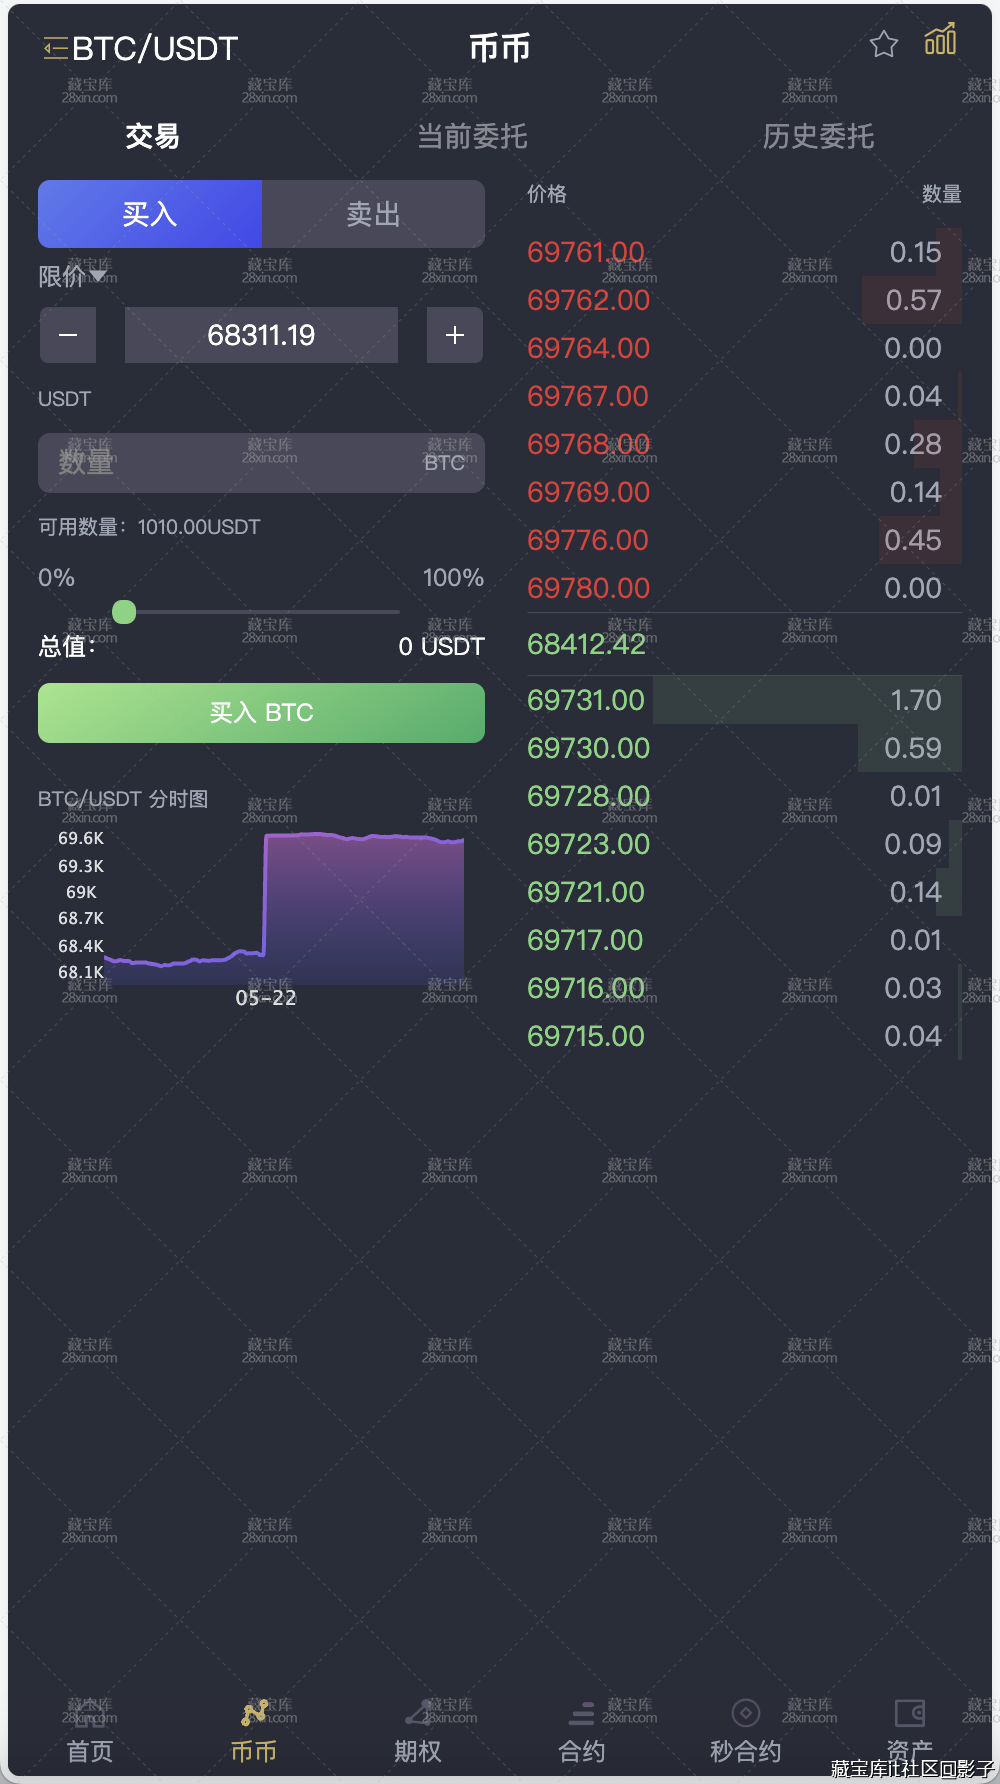Screen dimensions: 1000x1784
Task: Open the 当前委托 tab
Action: [x=472, y=136]
